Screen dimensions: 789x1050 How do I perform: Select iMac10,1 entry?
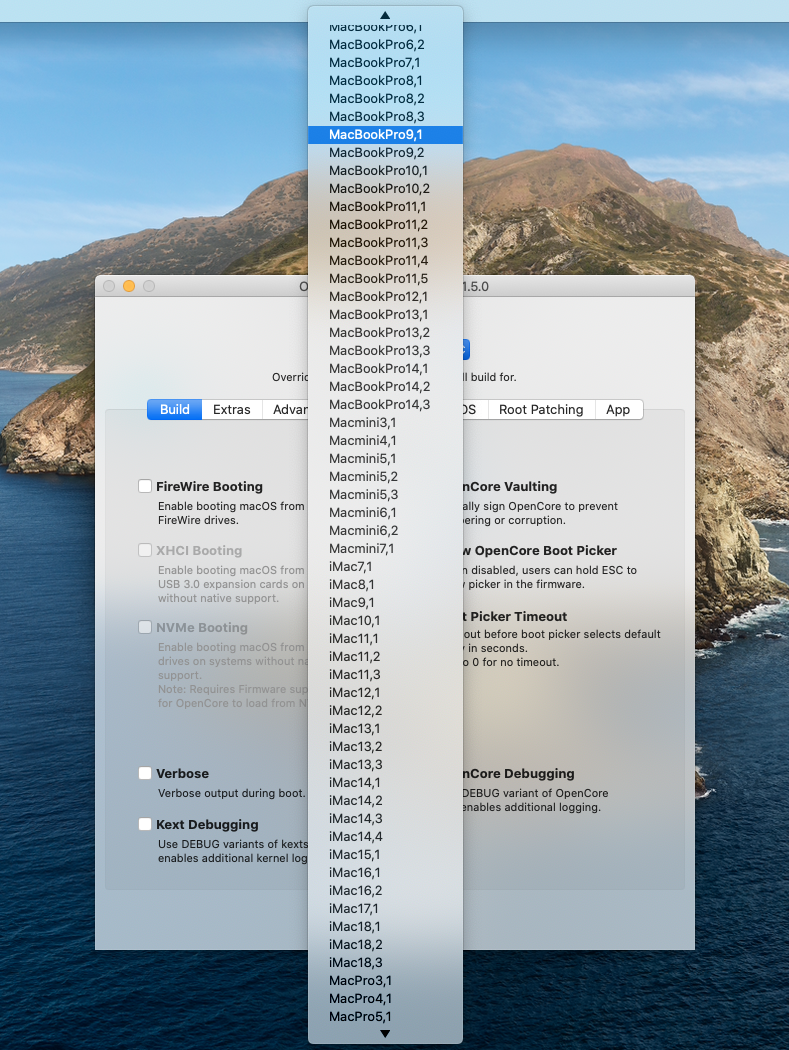(x=385, y=621)
